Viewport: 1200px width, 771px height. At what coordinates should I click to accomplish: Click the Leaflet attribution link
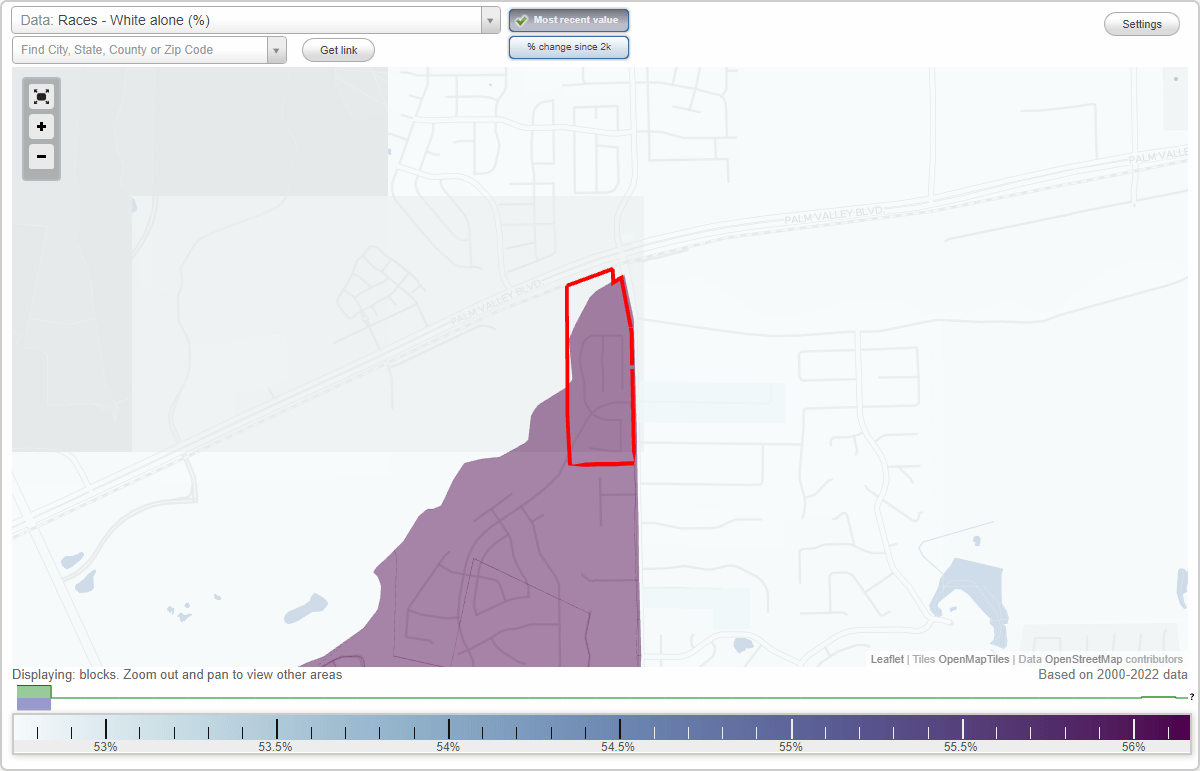click(x=886, y=659)
